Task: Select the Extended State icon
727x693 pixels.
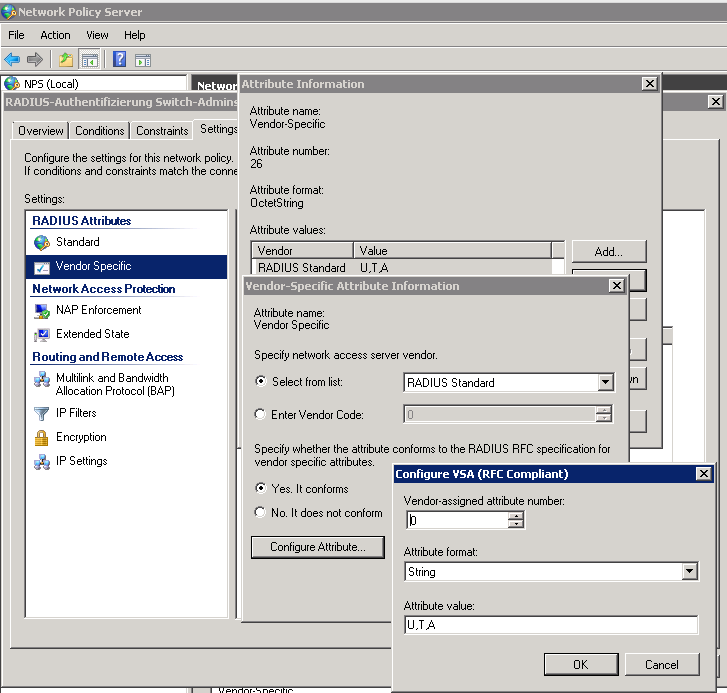Action: click(42, 334)
